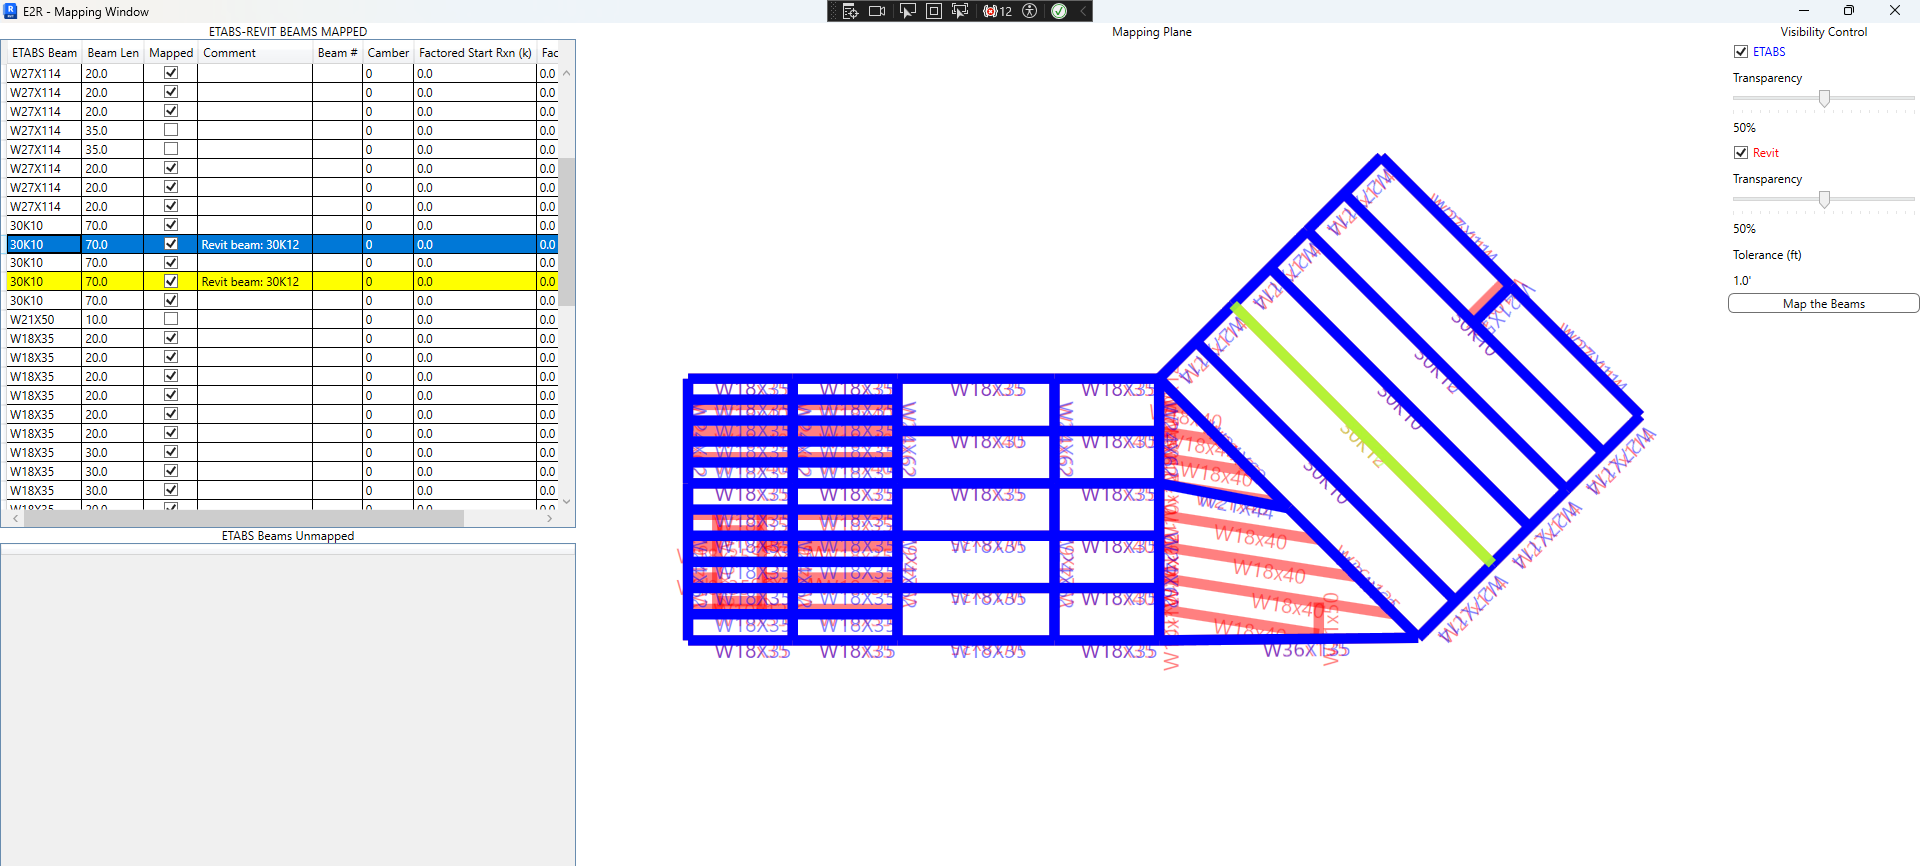The height and width of the screenshot is (866, 1920).
Task: Minimize the E2R Mapping Window
Action: (1803, 11)
